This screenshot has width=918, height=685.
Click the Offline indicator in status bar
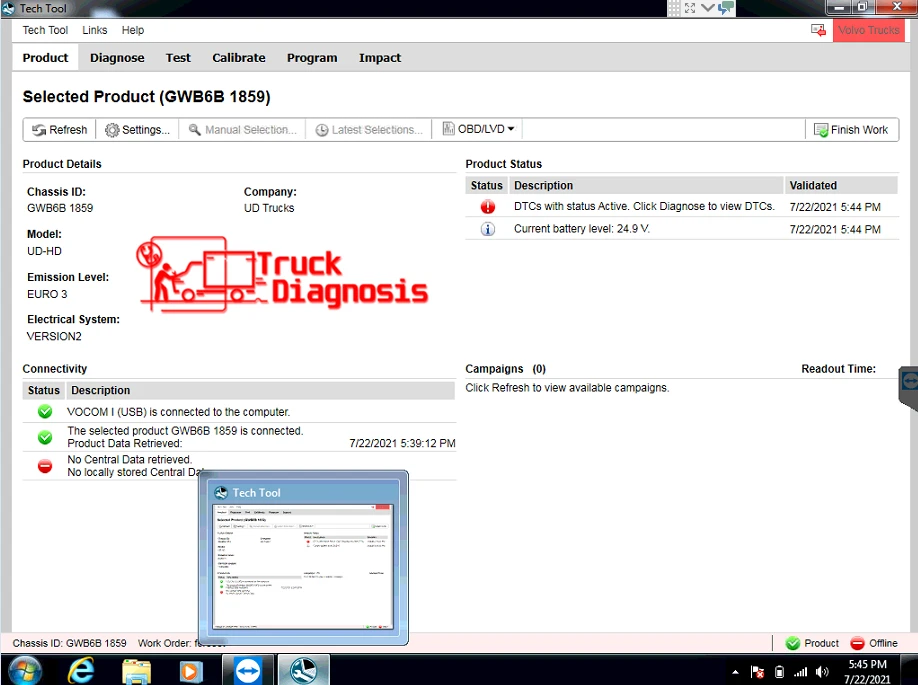click(x=874, y=643)
